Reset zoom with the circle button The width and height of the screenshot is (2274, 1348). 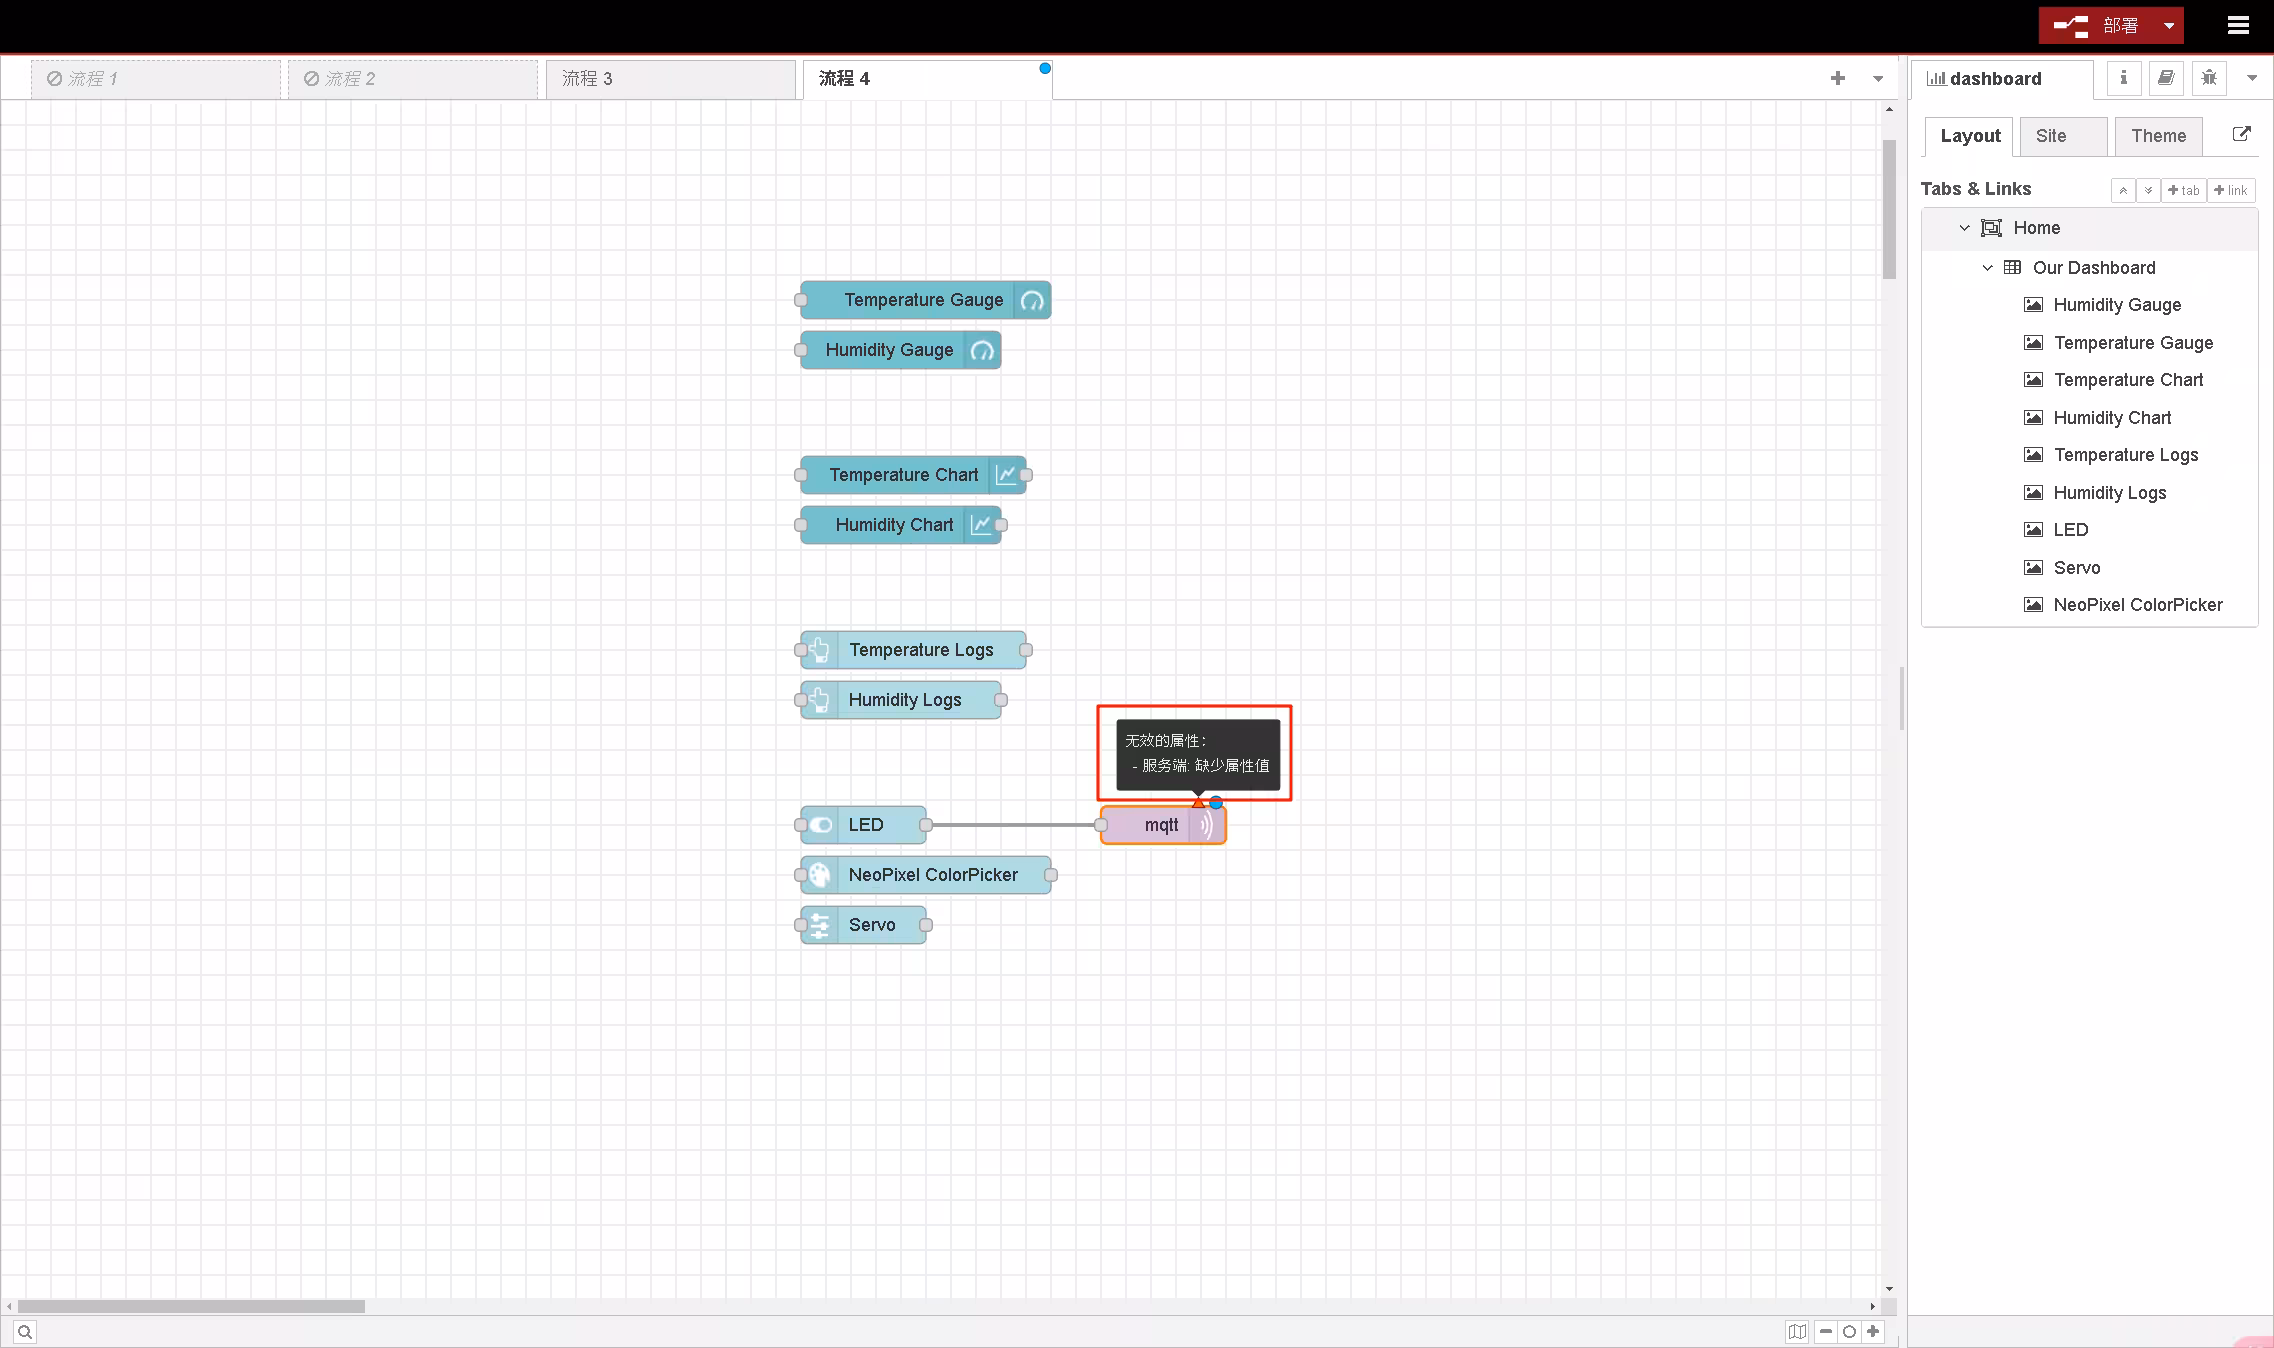point(1849,1331)
